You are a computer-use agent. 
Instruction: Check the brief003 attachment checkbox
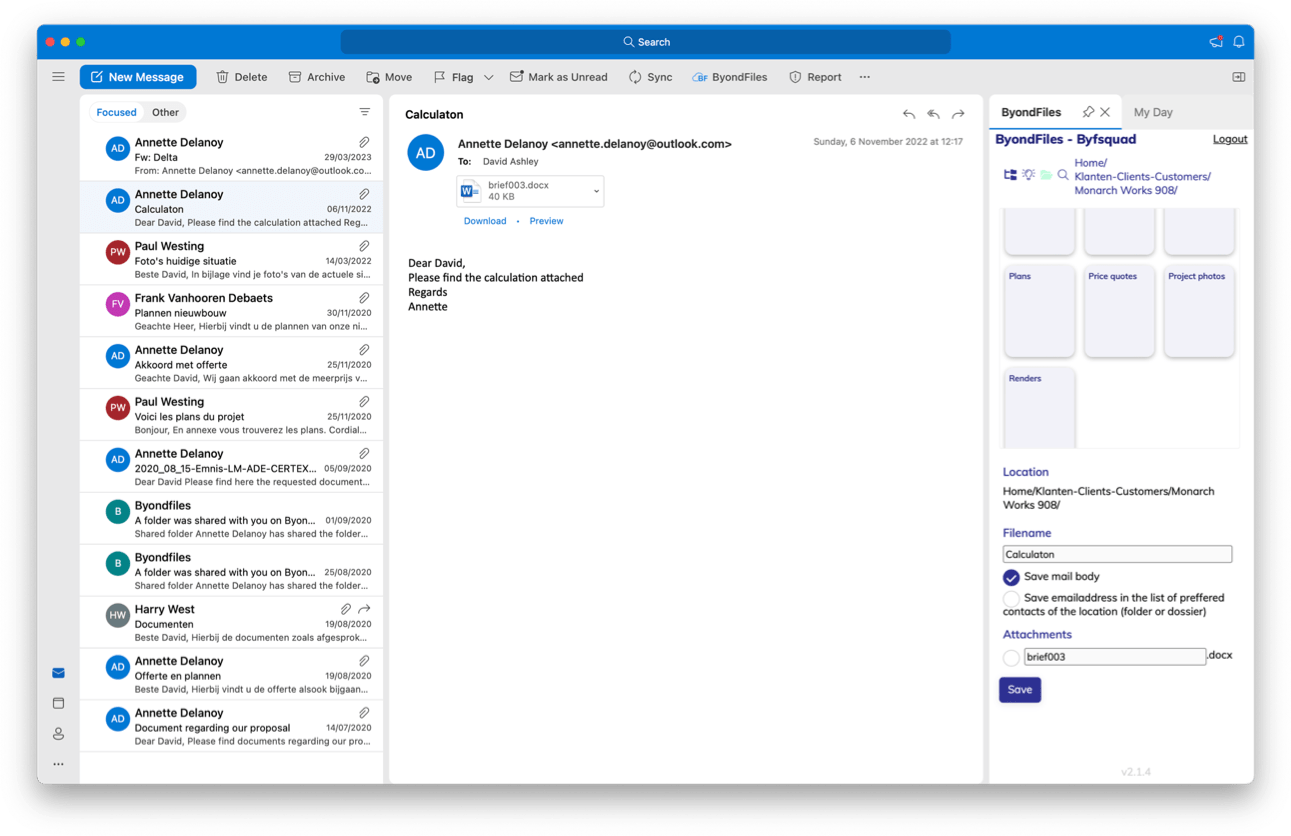coord(1011,658)
